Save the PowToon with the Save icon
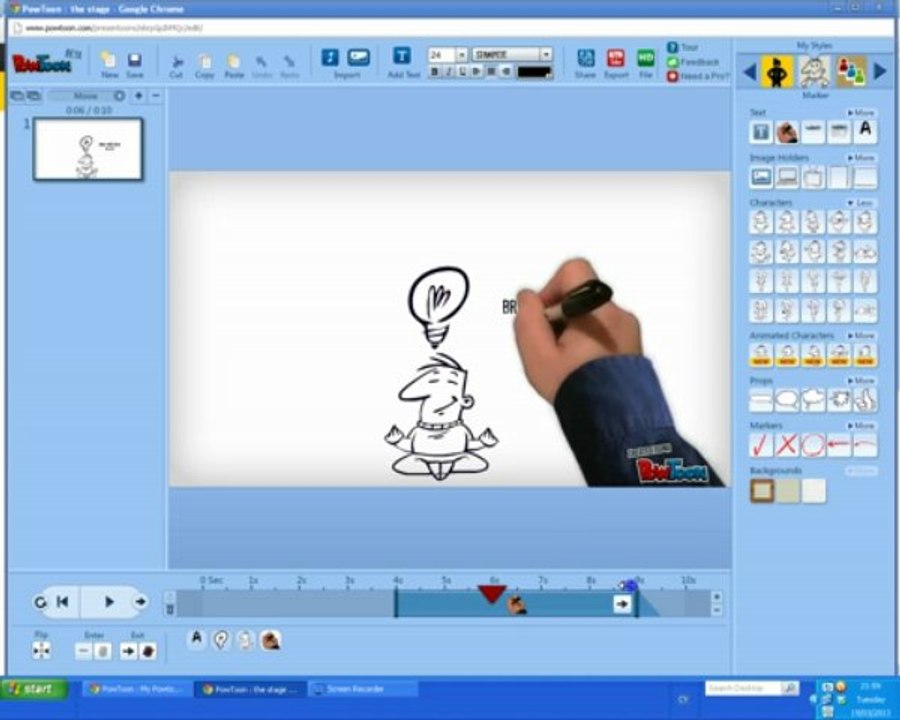Screen dimensions: 900x720 (134, 60)
